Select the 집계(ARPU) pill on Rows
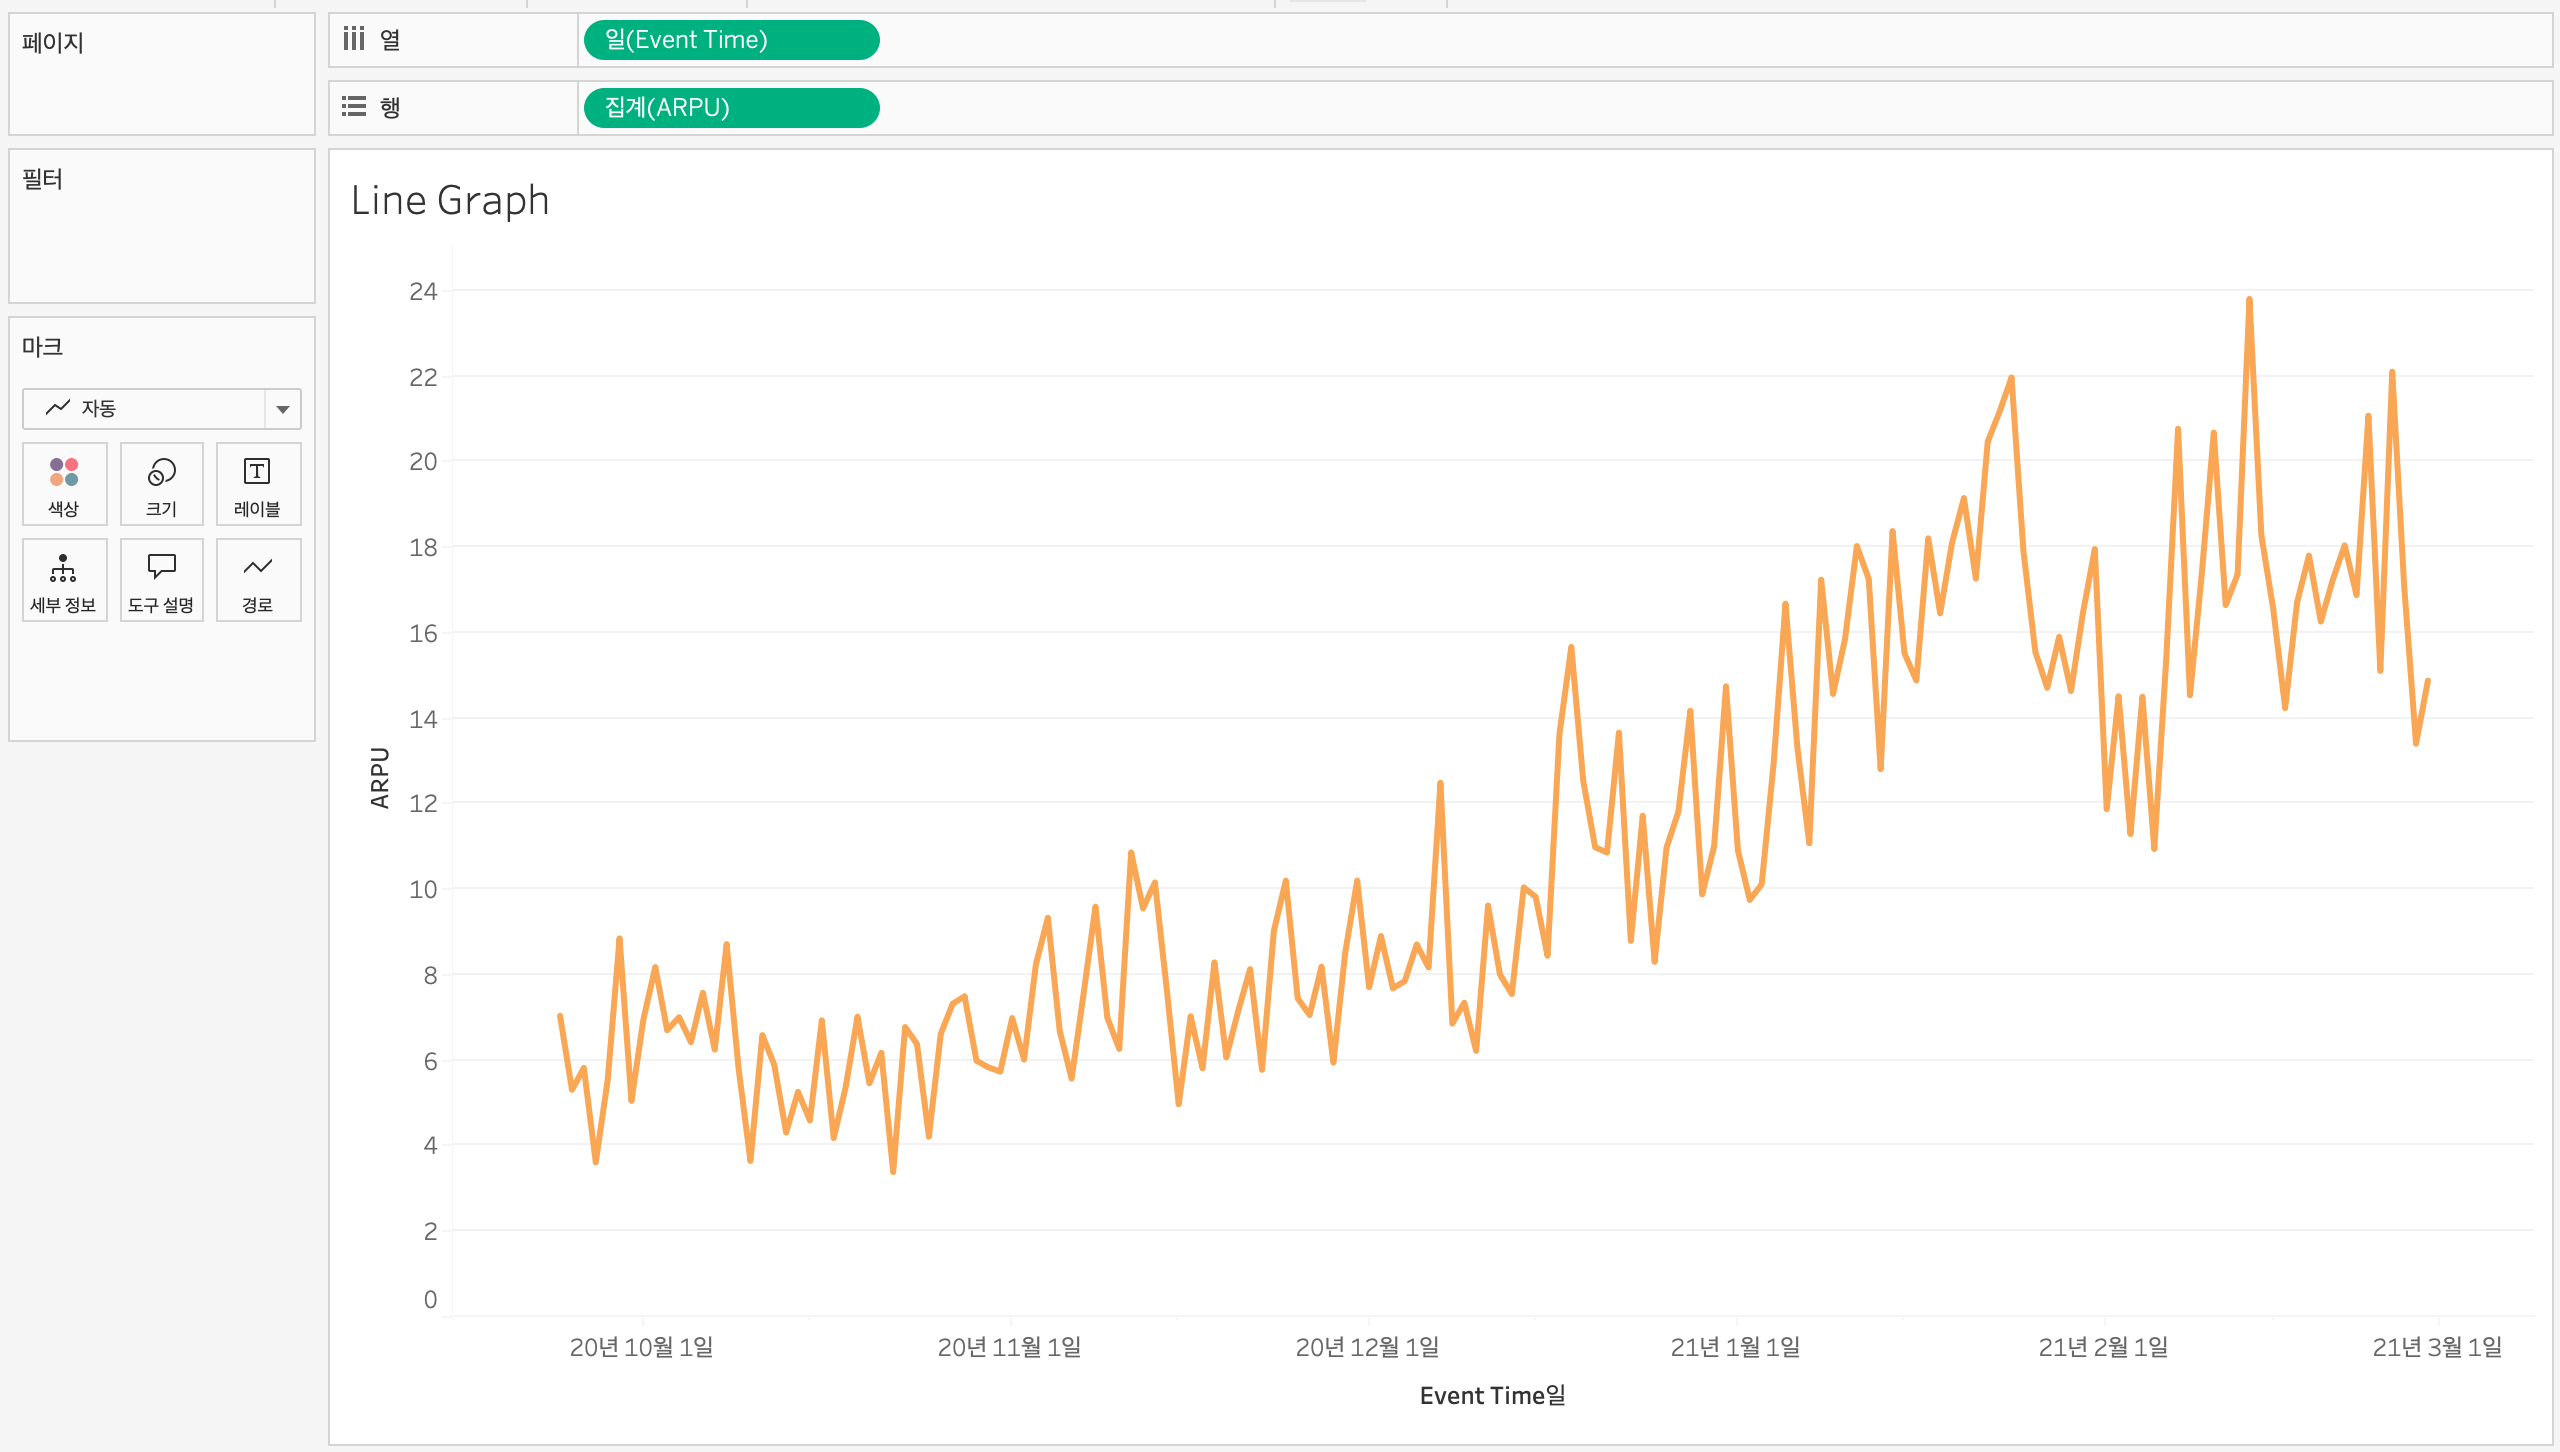 pyautogui.click(x=731, y=107)
